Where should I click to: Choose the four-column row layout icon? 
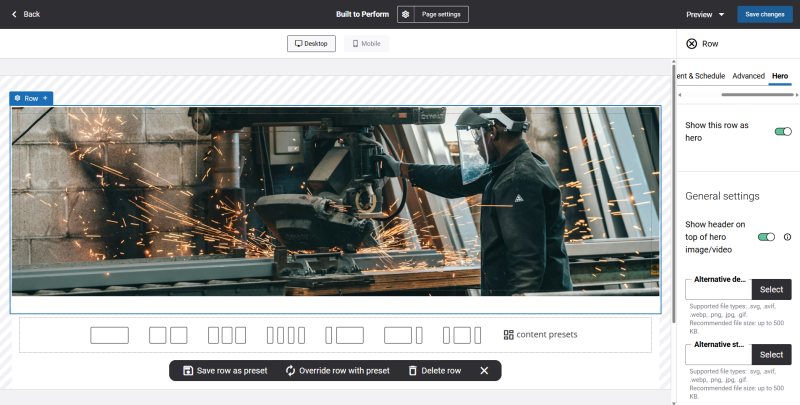(x=286, y=335)
